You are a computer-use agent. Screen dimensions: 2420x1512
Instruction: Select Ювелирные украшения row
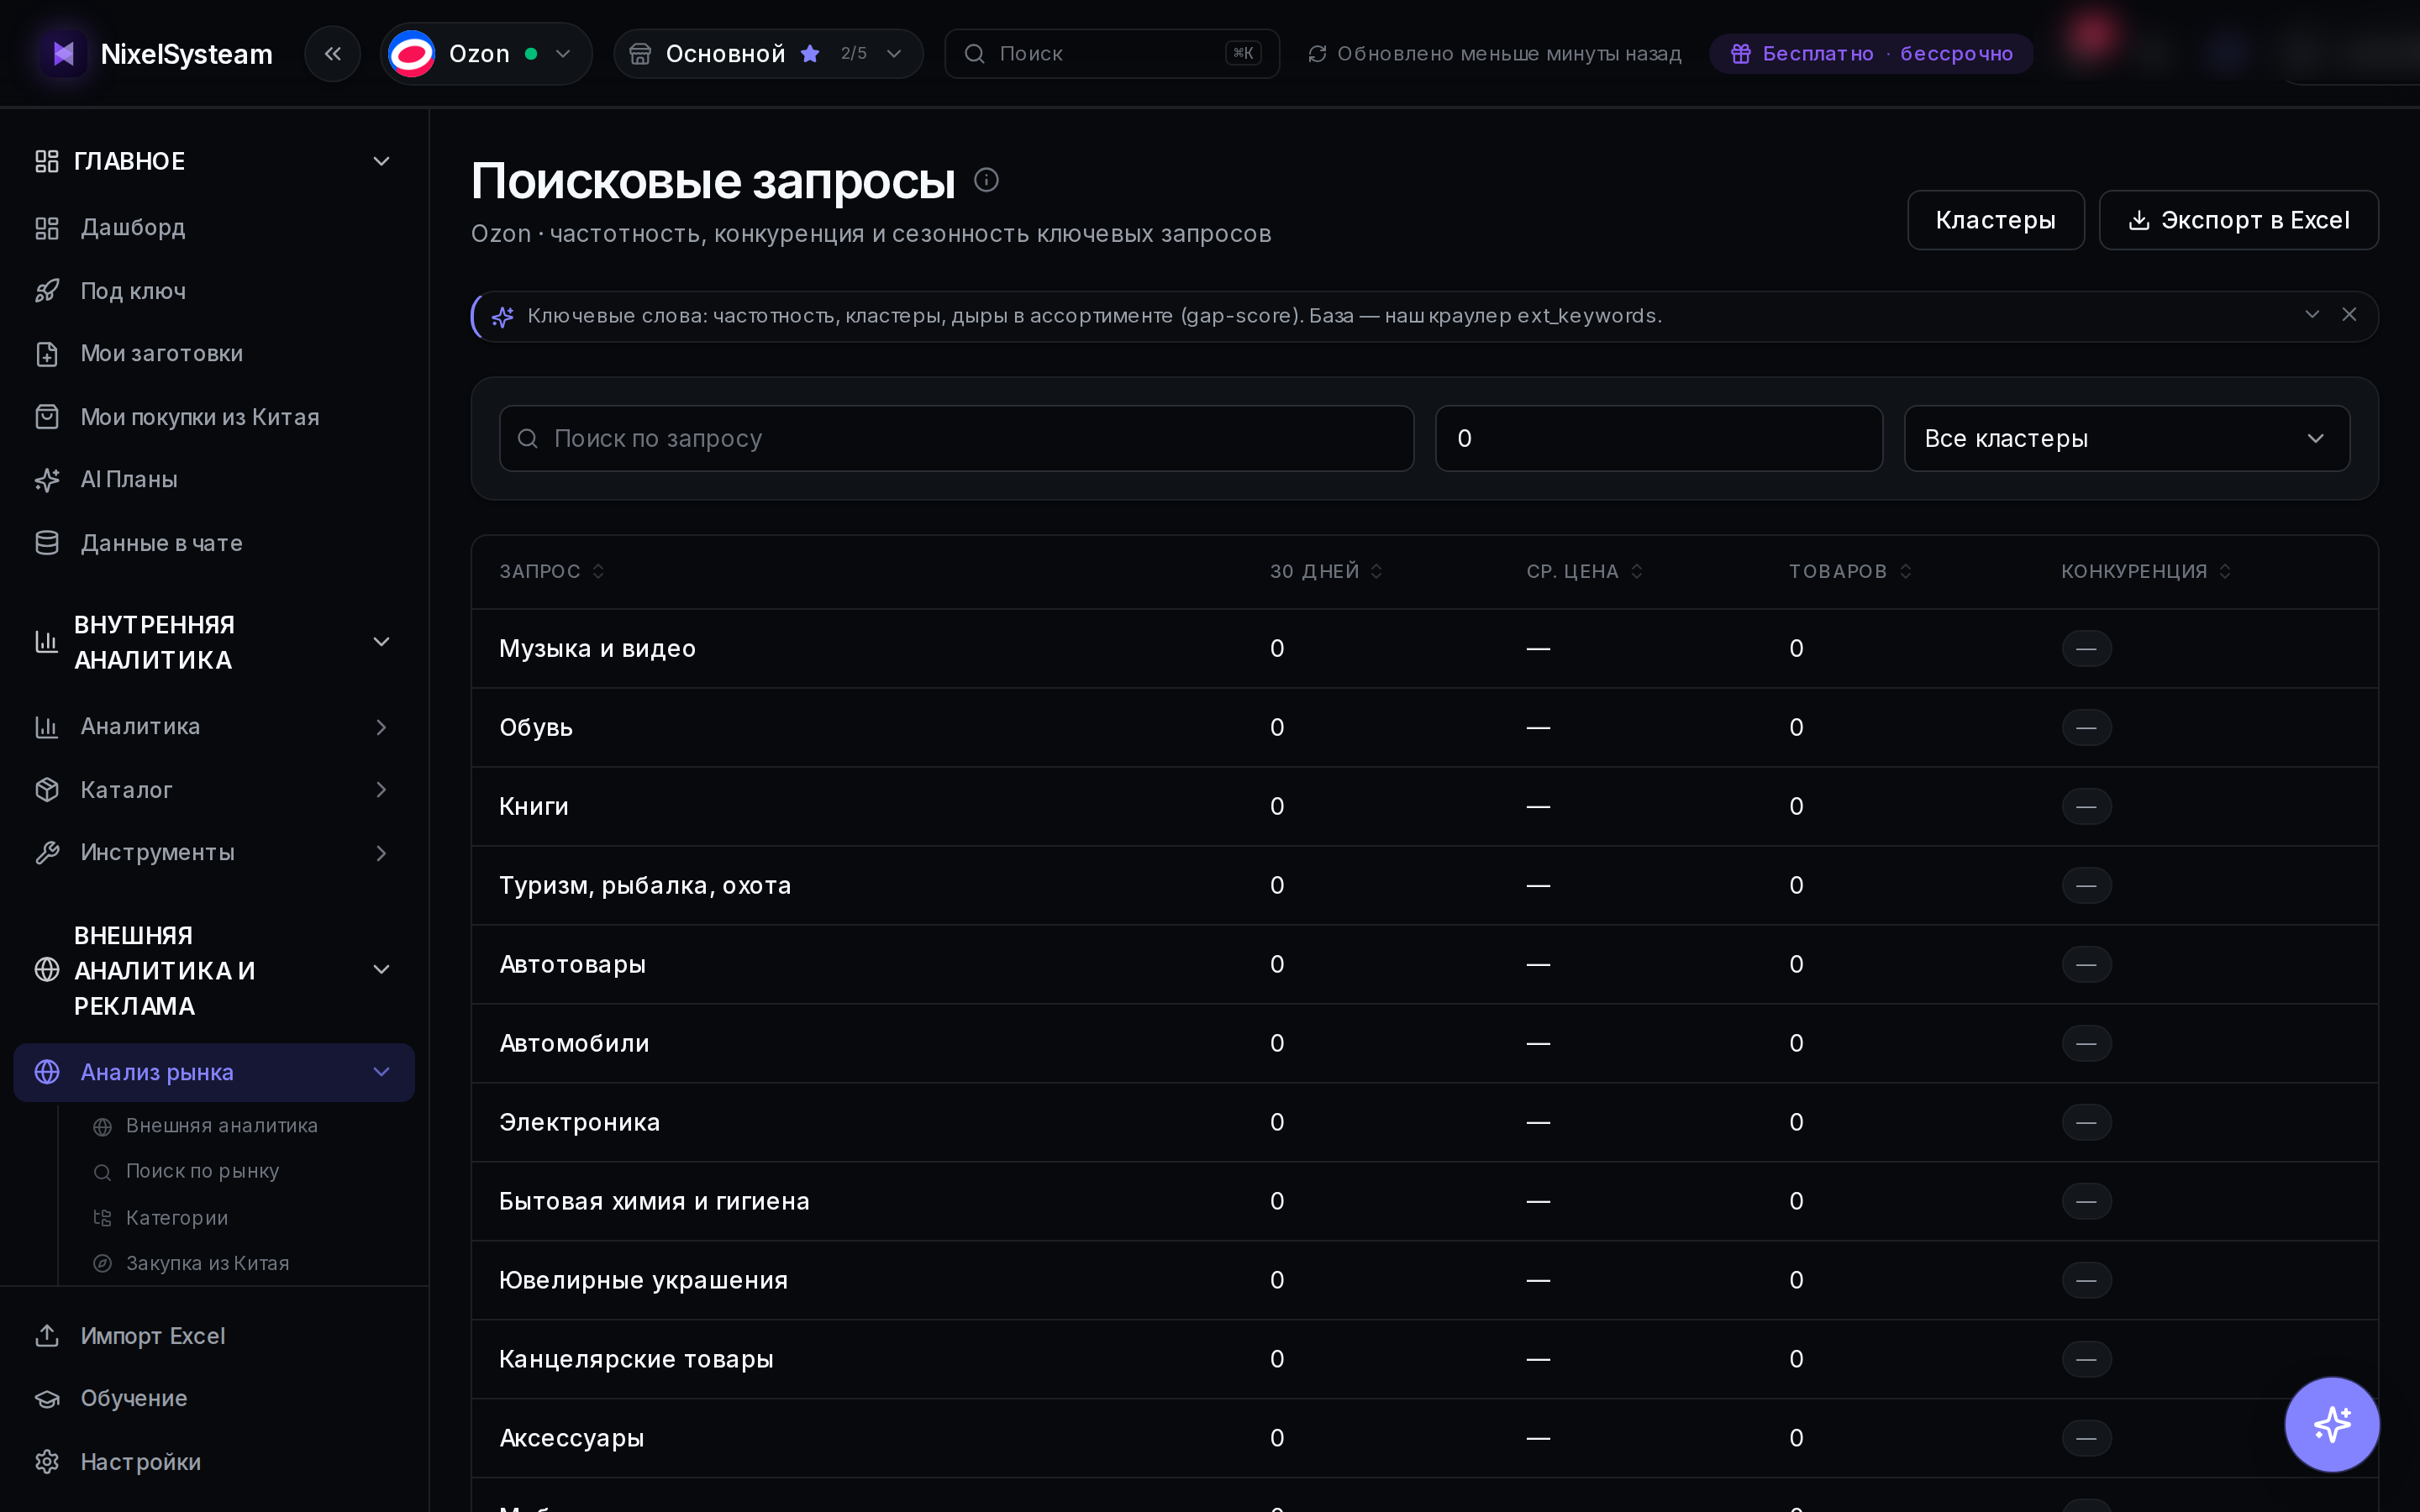1424,1281
